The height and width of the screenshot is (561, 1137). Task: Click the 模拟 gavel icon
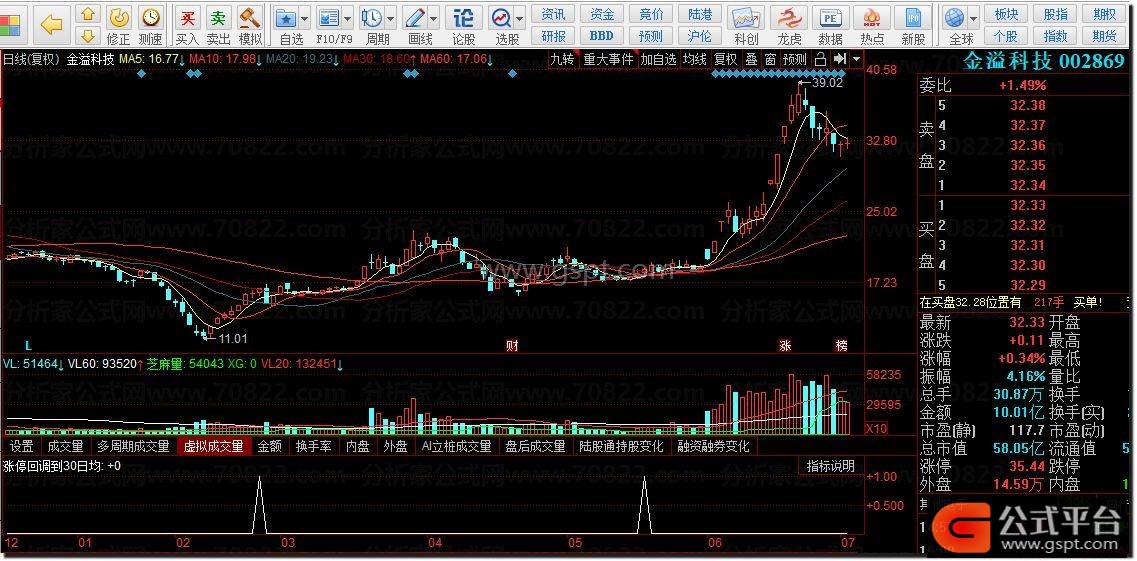tap(250, 17)
